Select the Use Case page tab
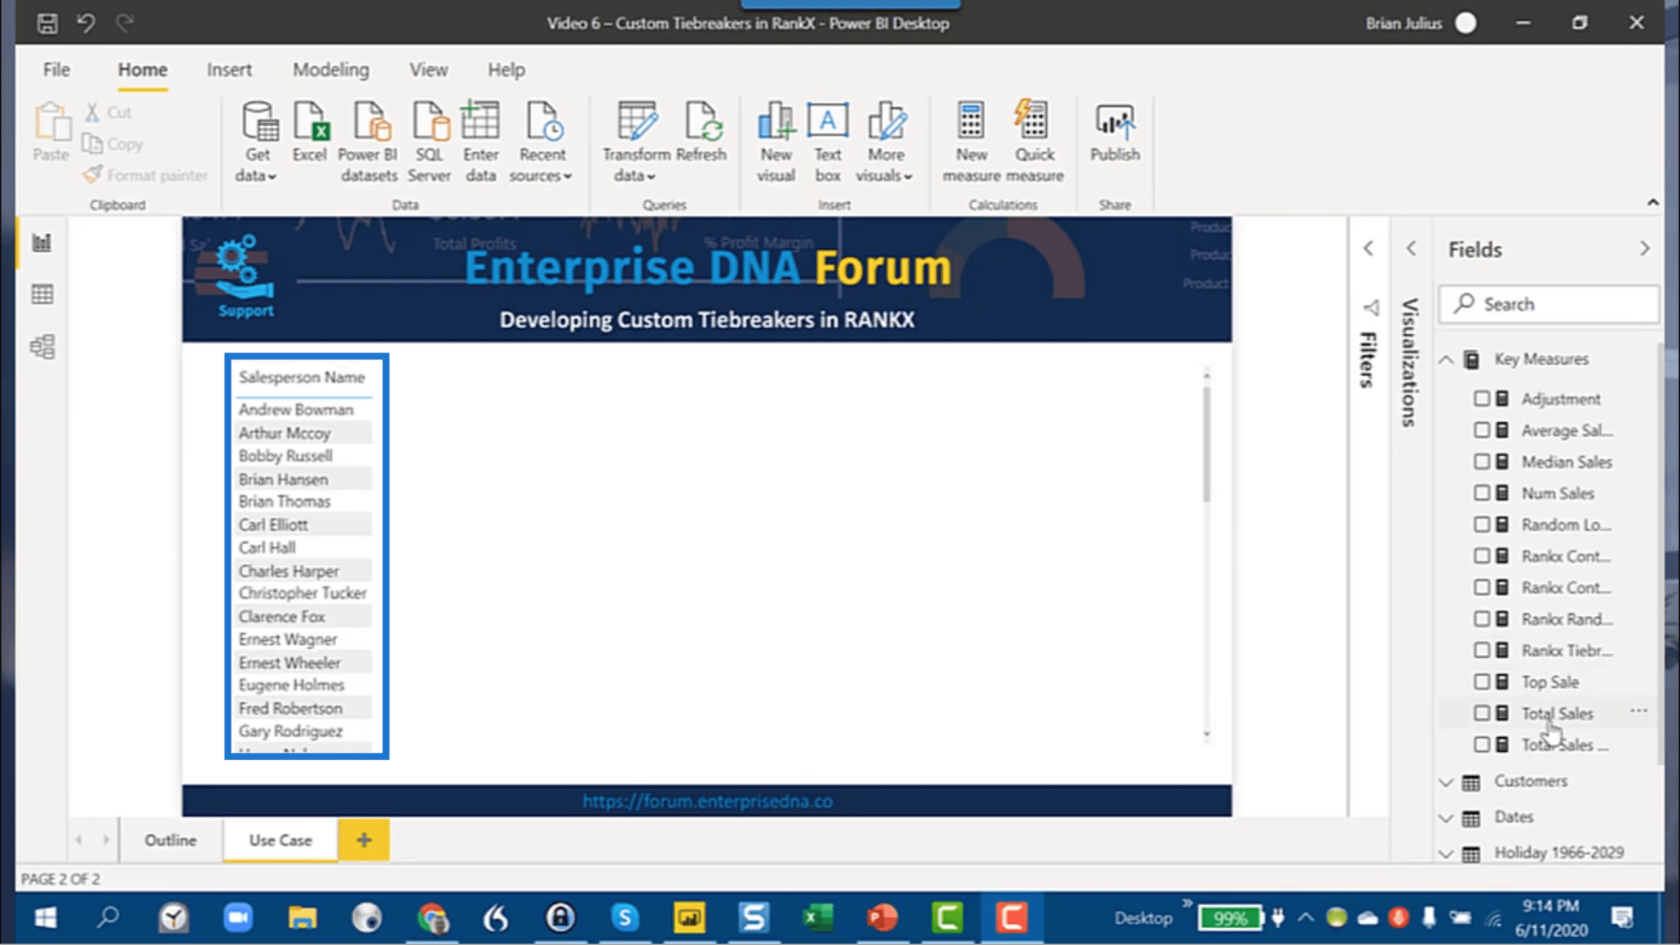Screen dimensions: 1680x945 pyautogui.click(x=280, y=840)
